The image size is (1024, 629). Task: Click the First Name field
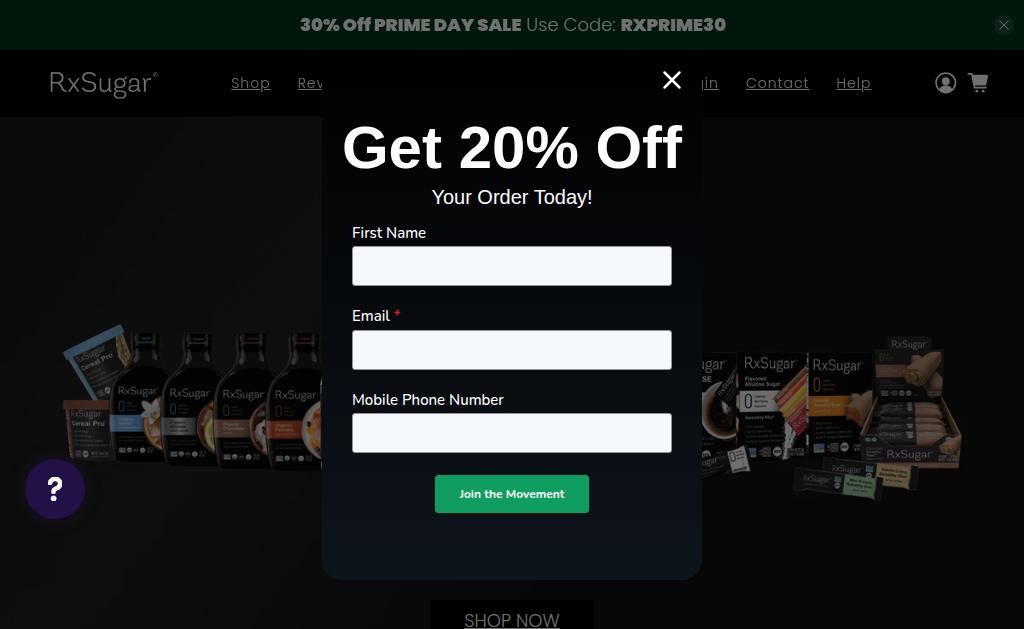(512, 266)
